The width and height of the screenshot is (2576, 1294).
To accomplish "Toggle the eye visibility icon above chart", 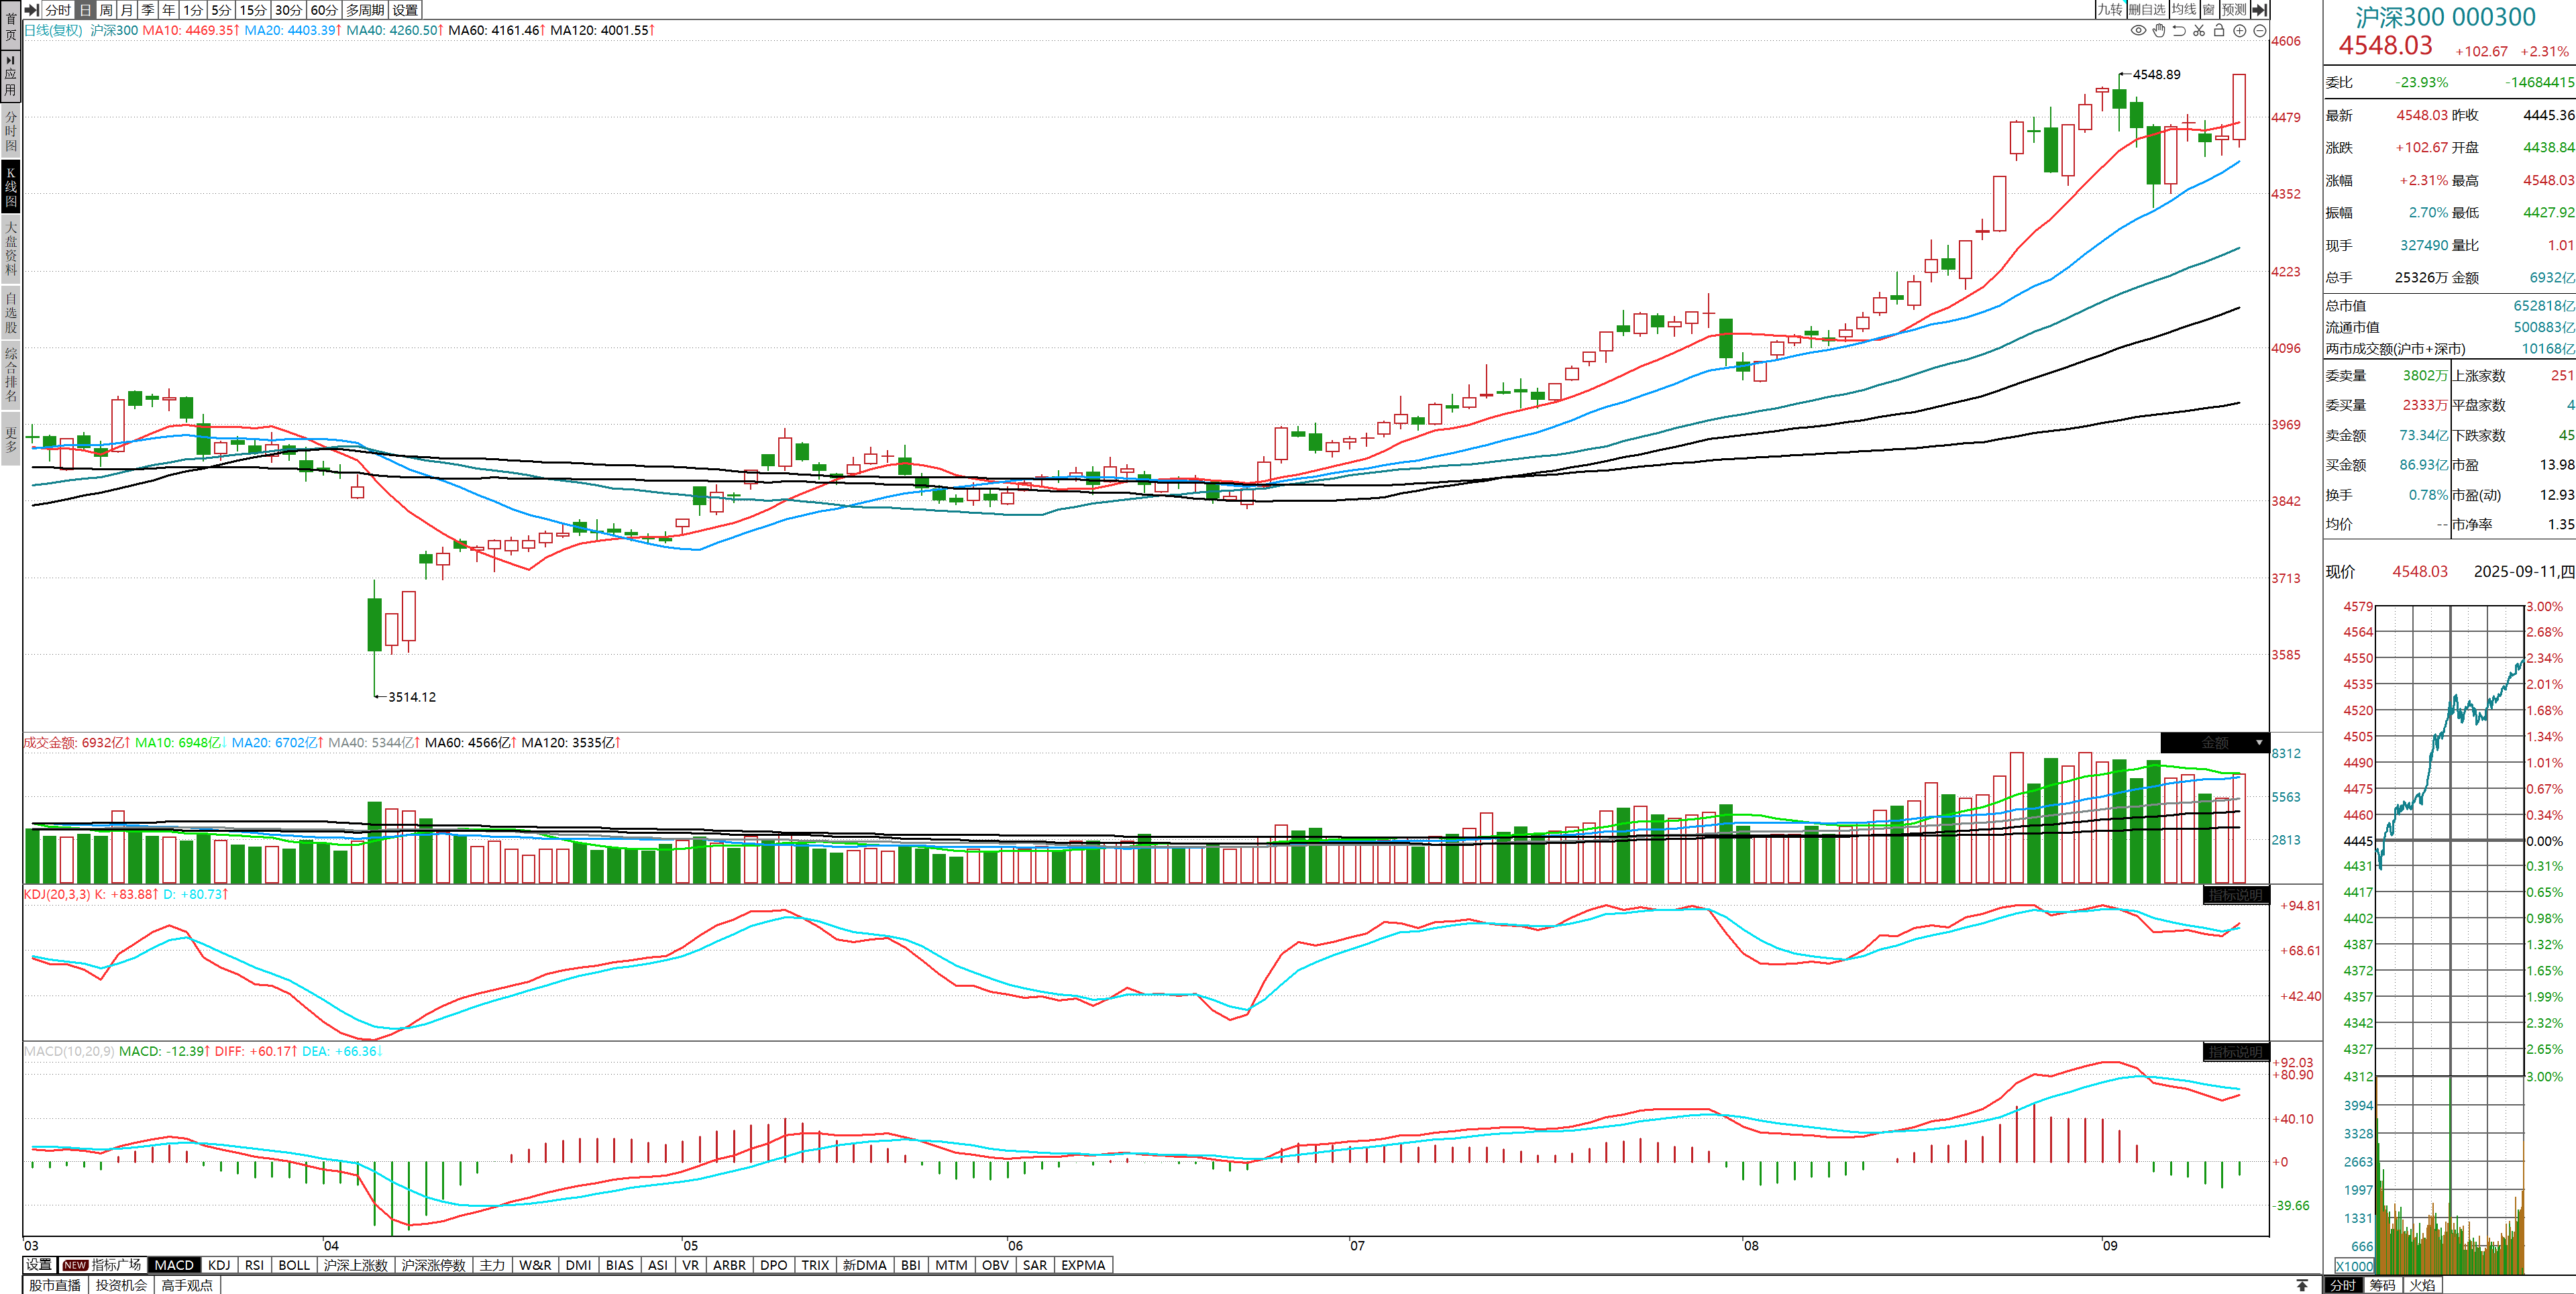I will point(2138,30).
